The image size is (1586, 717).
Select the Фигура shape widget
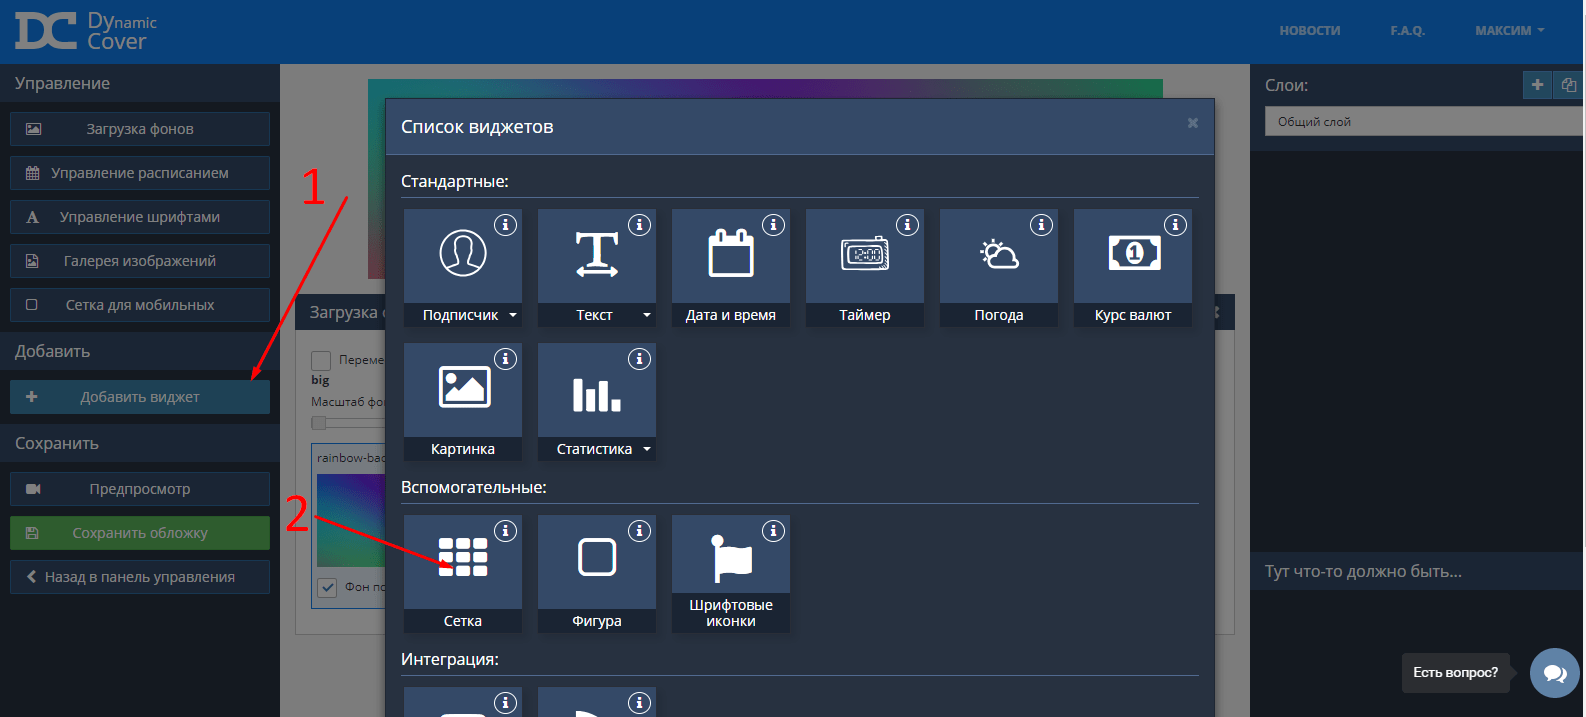tap(596, 560)
